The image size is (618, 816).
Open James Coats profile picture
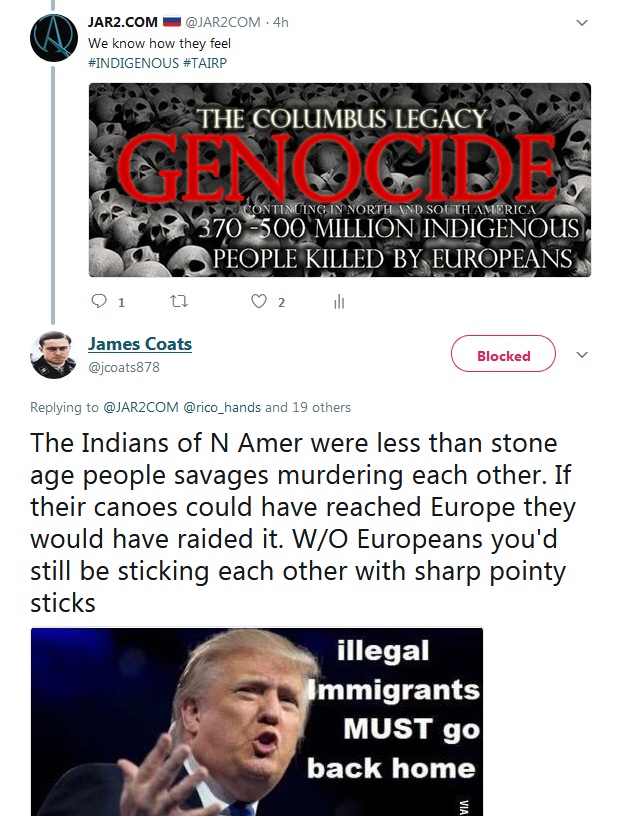pyautogui.click(x=54, y=354)
